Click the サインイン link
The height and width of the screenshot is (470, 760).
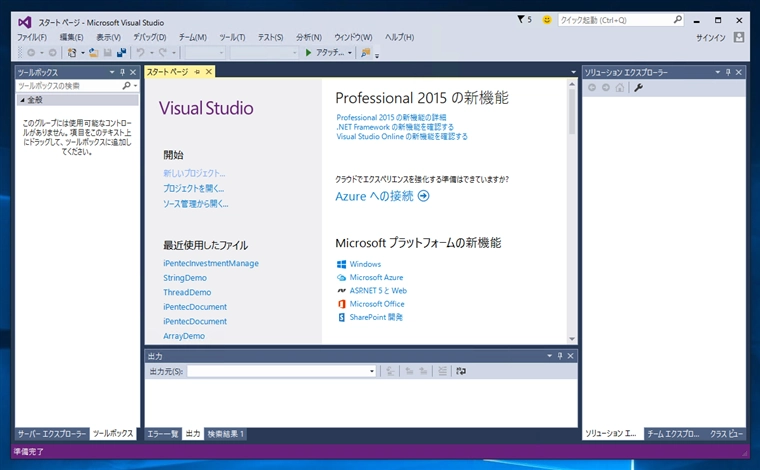[x=711, y=38]
